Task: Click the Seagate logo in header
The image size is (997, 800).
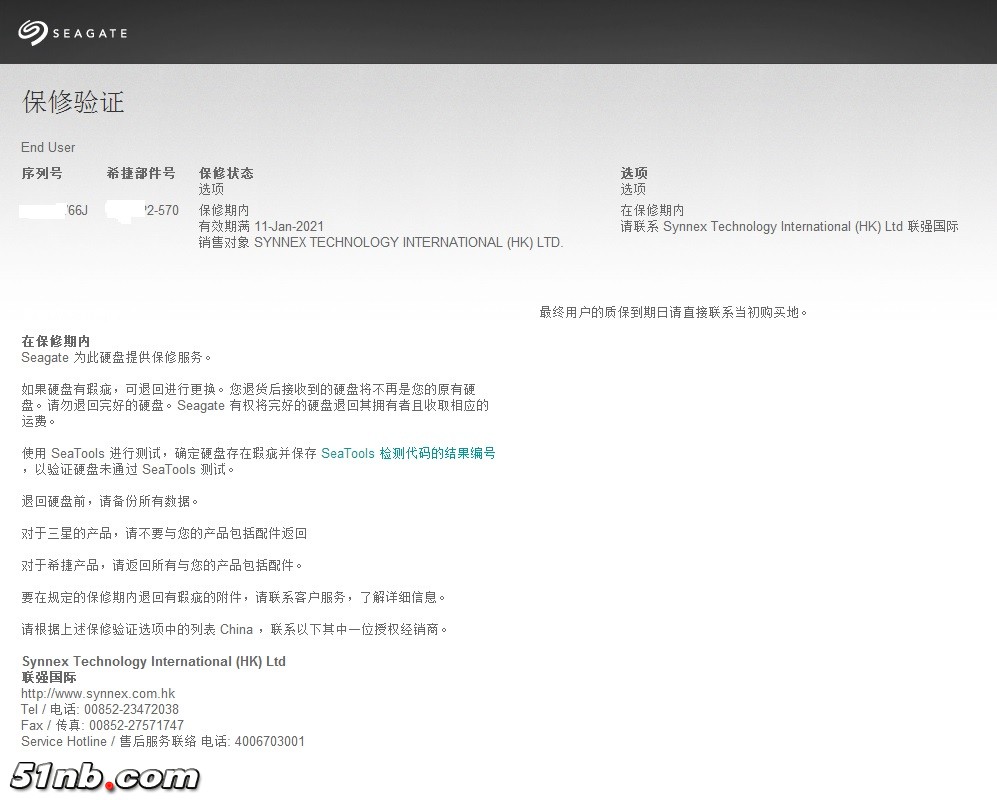Action: coord(72,32)
